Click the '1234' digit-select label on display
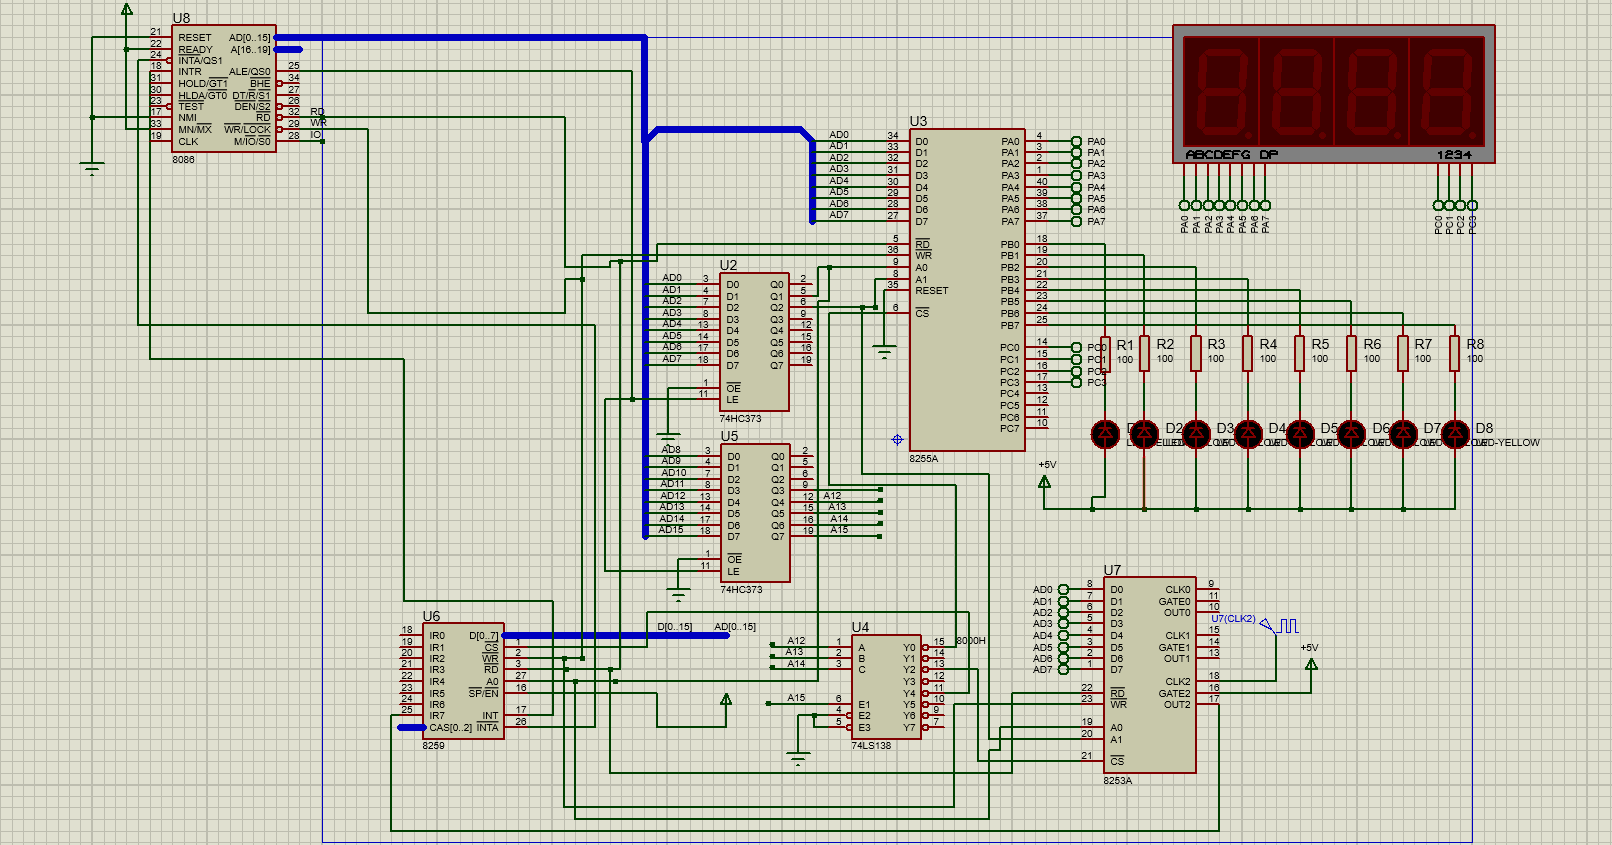The image size is (1612, 845). [x=1454, y=155]
